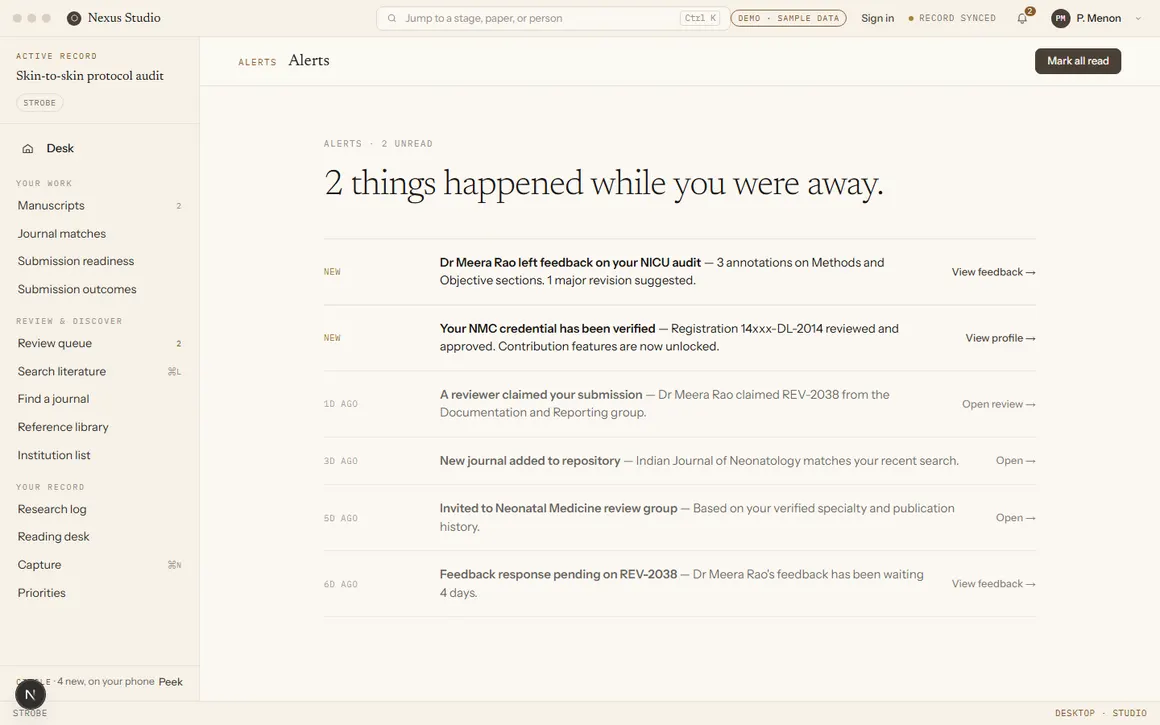1160x725 pixels.
Task: Open Research log in the sidebar
Action: (100, 509)
